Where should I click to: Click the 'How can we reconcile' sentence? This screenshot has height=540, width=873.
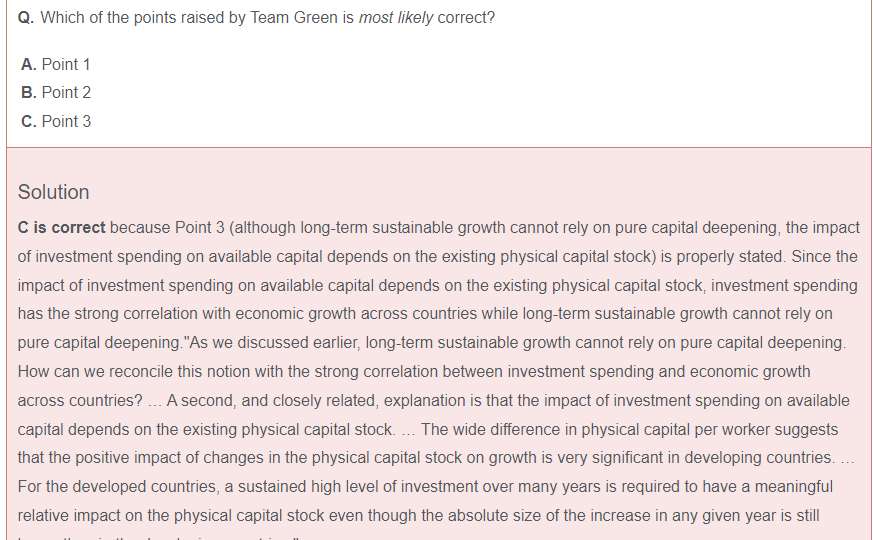tap(414, 372)
